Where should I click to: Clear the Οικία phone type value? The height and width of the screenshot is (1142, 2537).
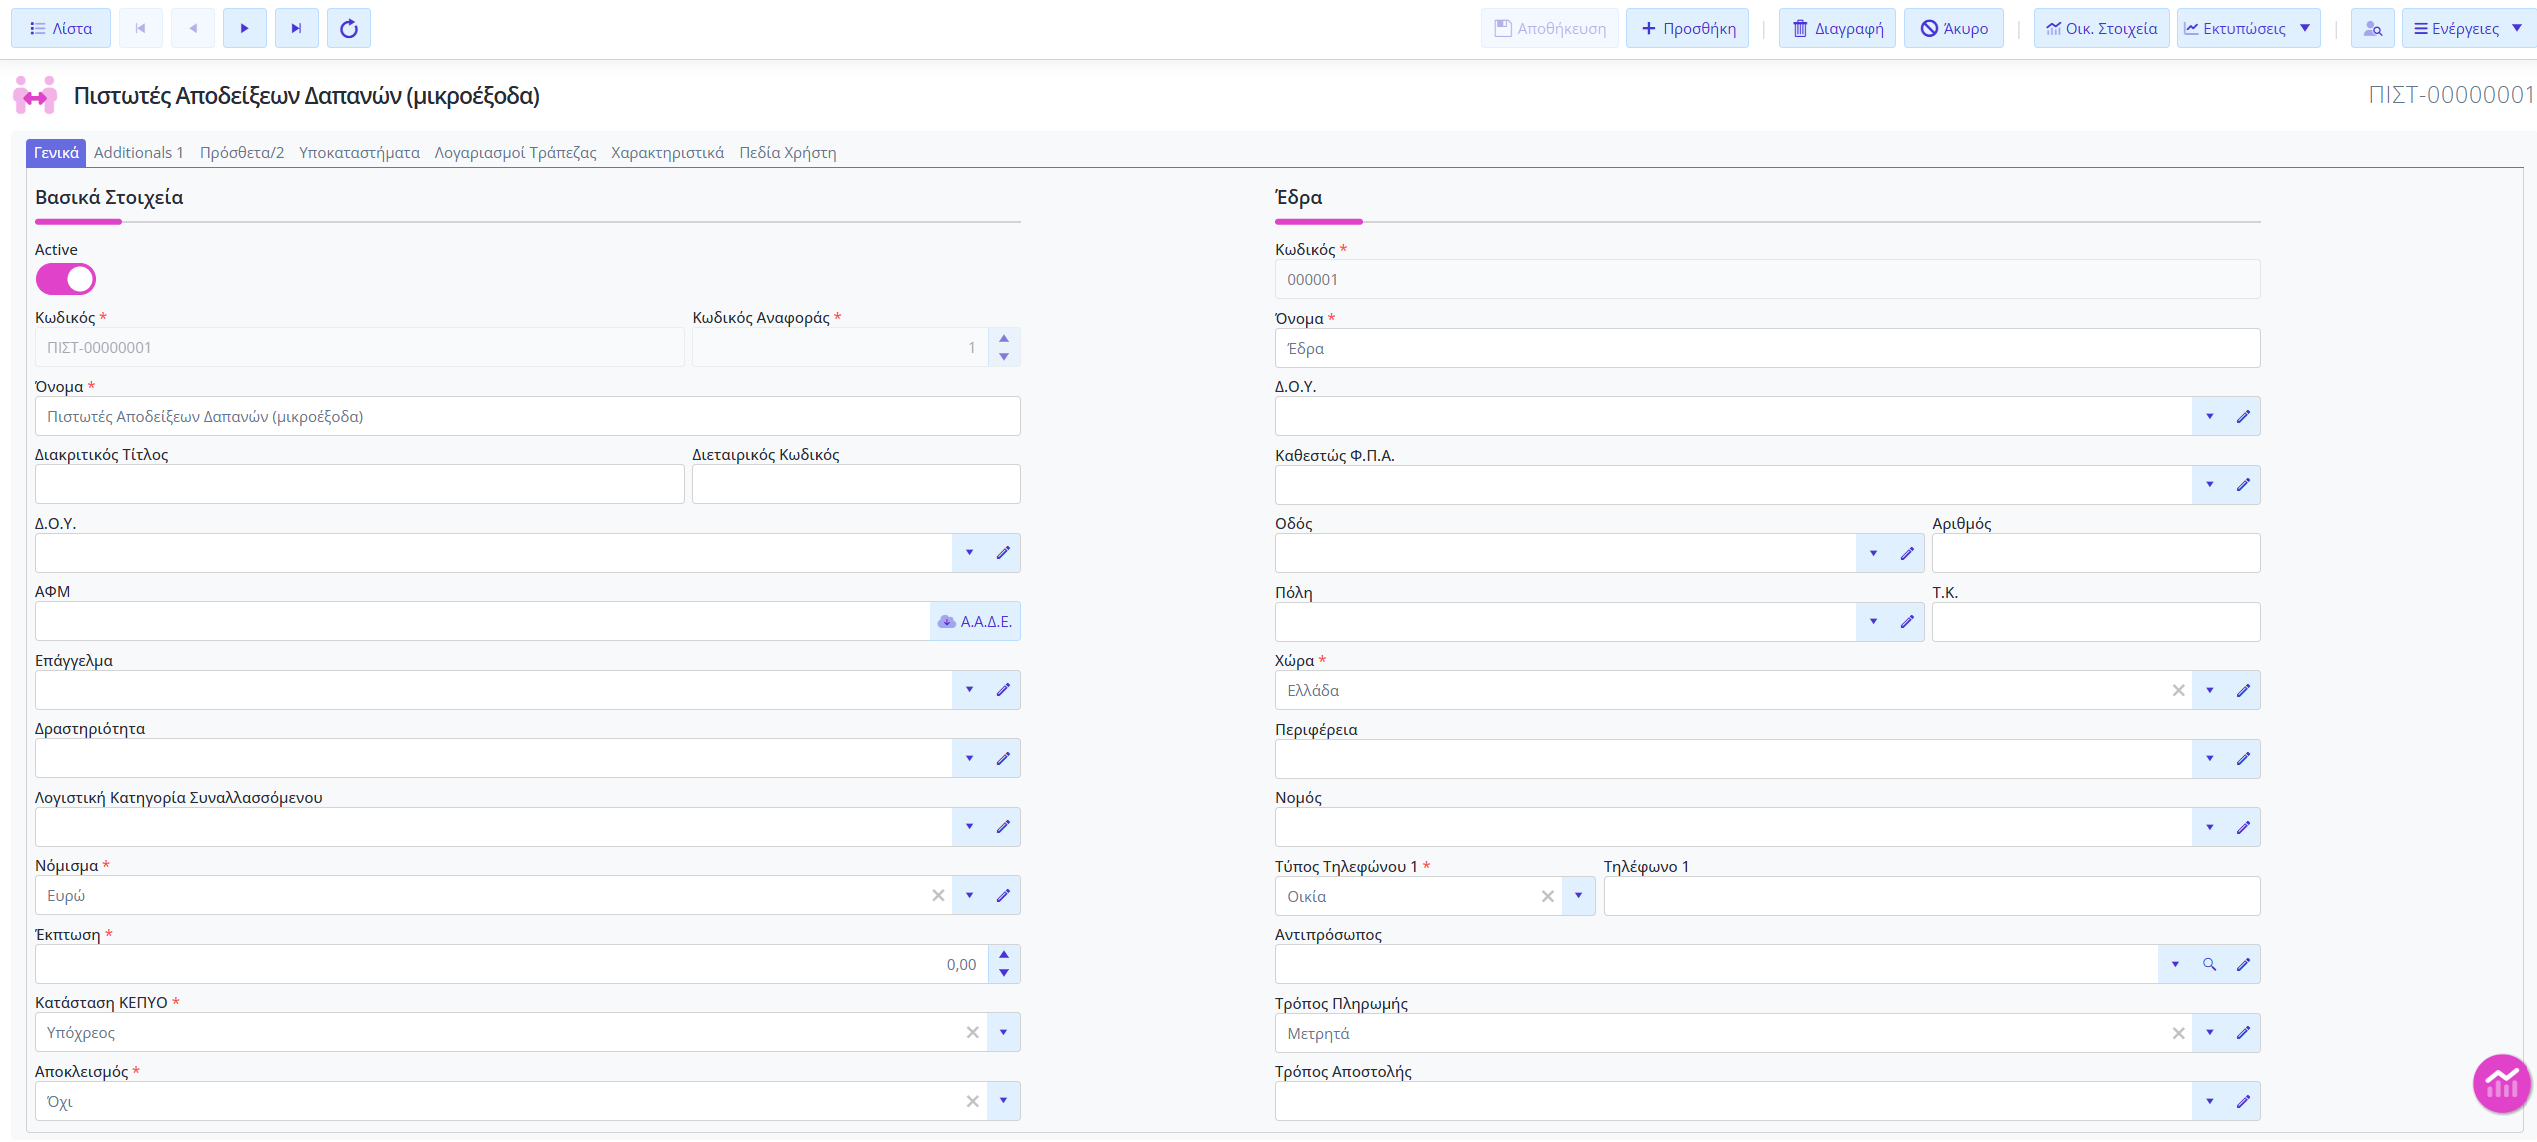pyautogui.click(x=1547, y=896)
